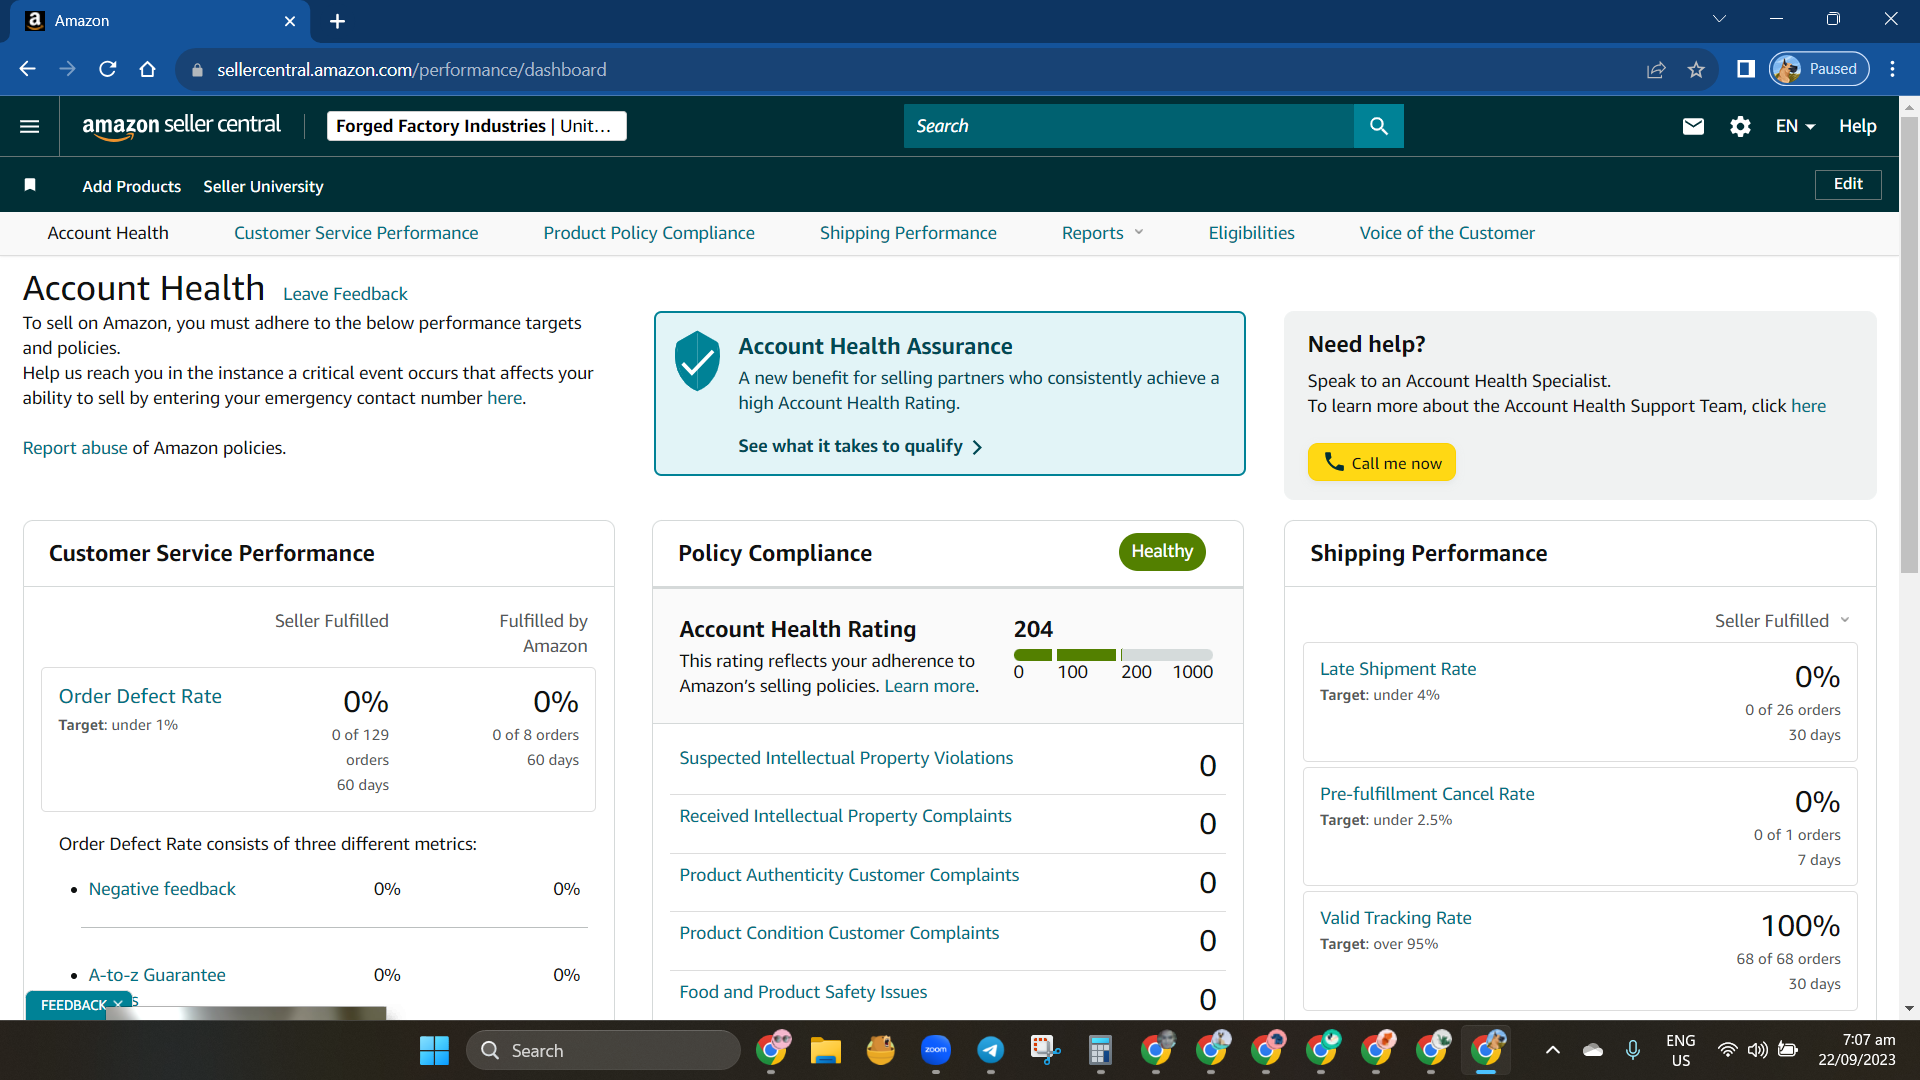Click the Order Defect Rate link
The height and width of the screenshot is (1080, 1920).
pyautogui.click(x=140, y=696)
